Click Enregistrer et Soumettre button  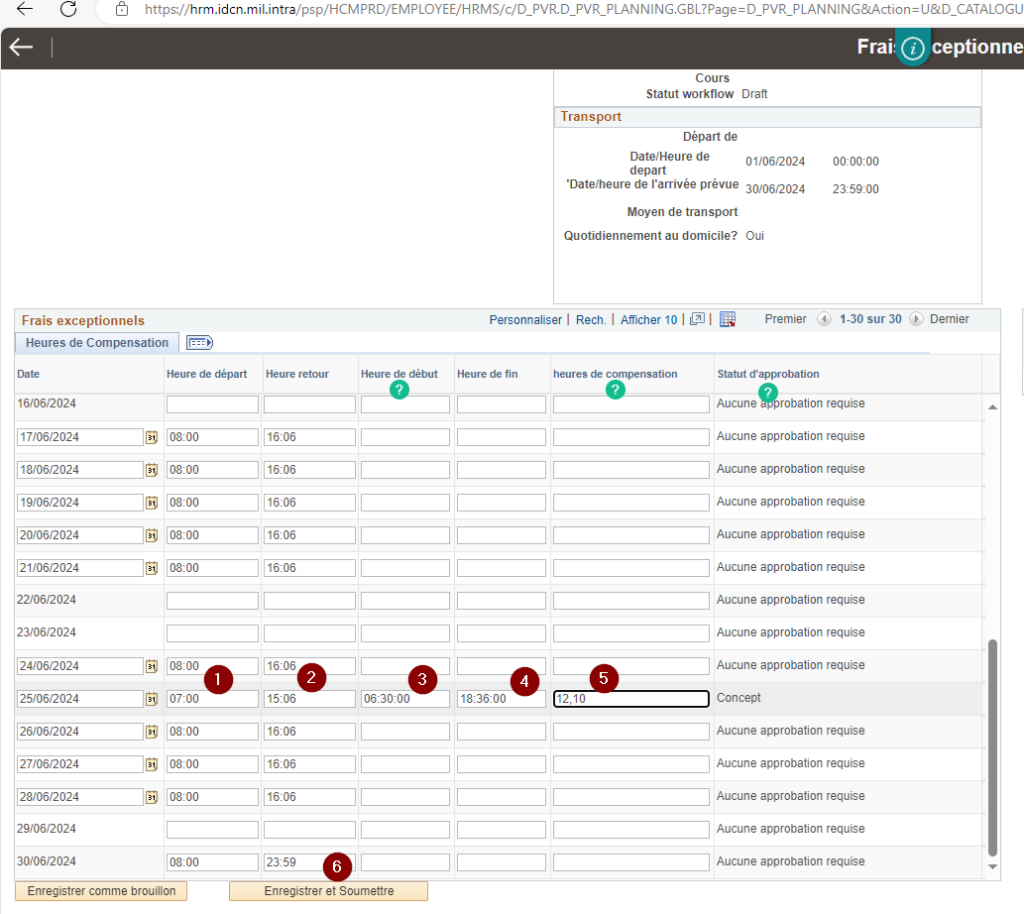[328, 891]
